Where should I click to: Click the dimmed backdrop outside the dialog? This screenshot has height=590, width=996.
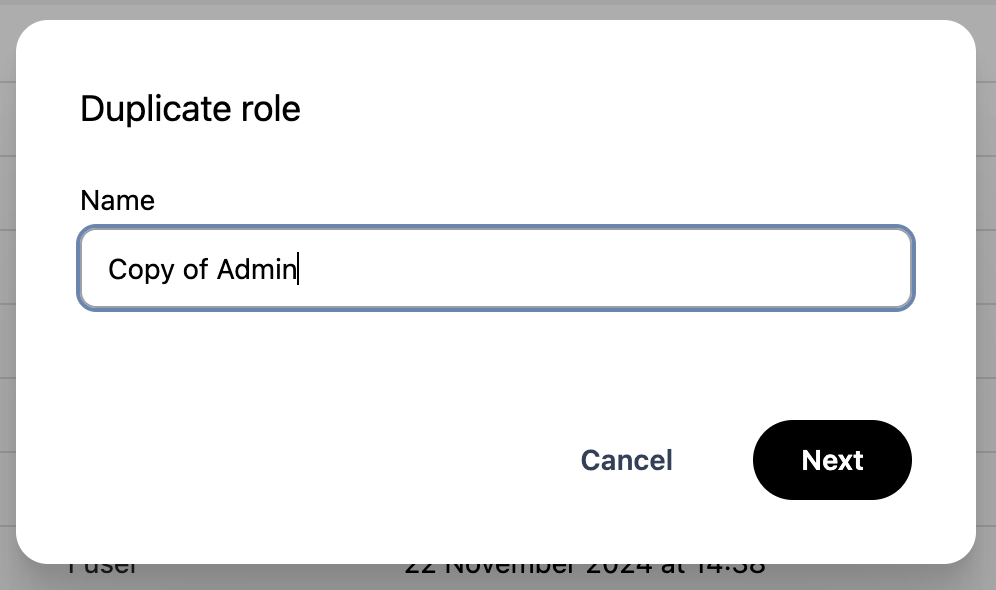(x=986, y=300)
